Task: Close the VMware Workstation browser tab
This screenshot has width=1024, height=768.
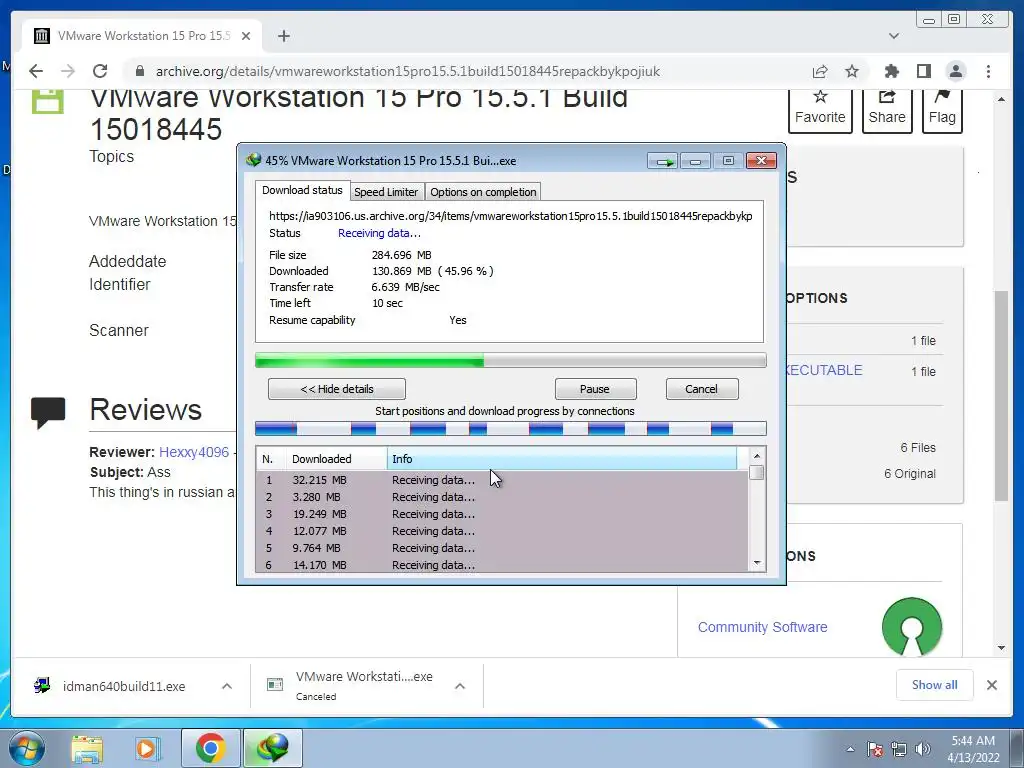Action: click(x=246, y=36)
